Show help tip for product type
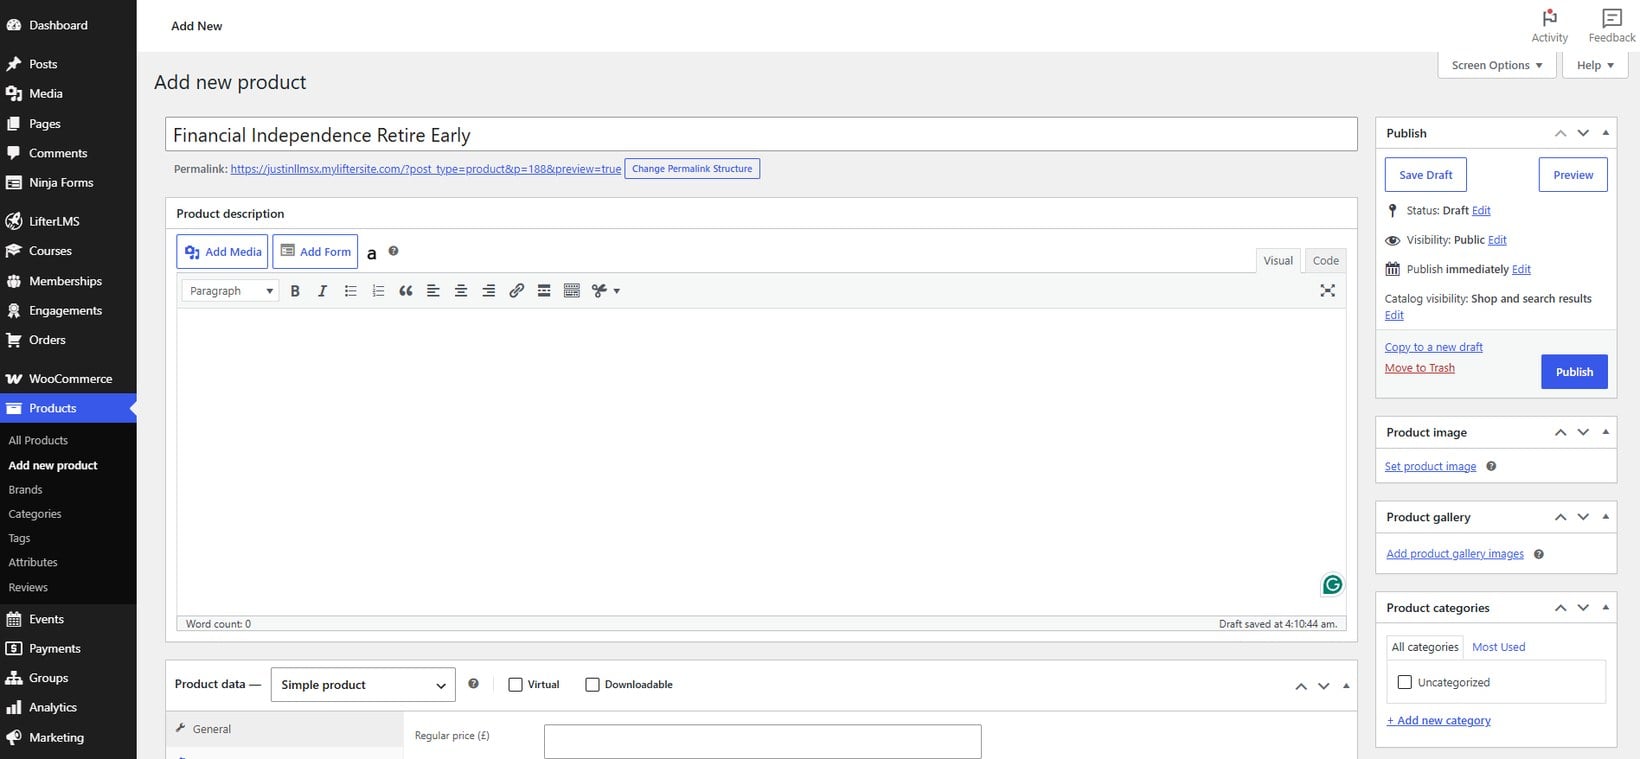Screen dimensions: 1640x759 click(473, 684)
